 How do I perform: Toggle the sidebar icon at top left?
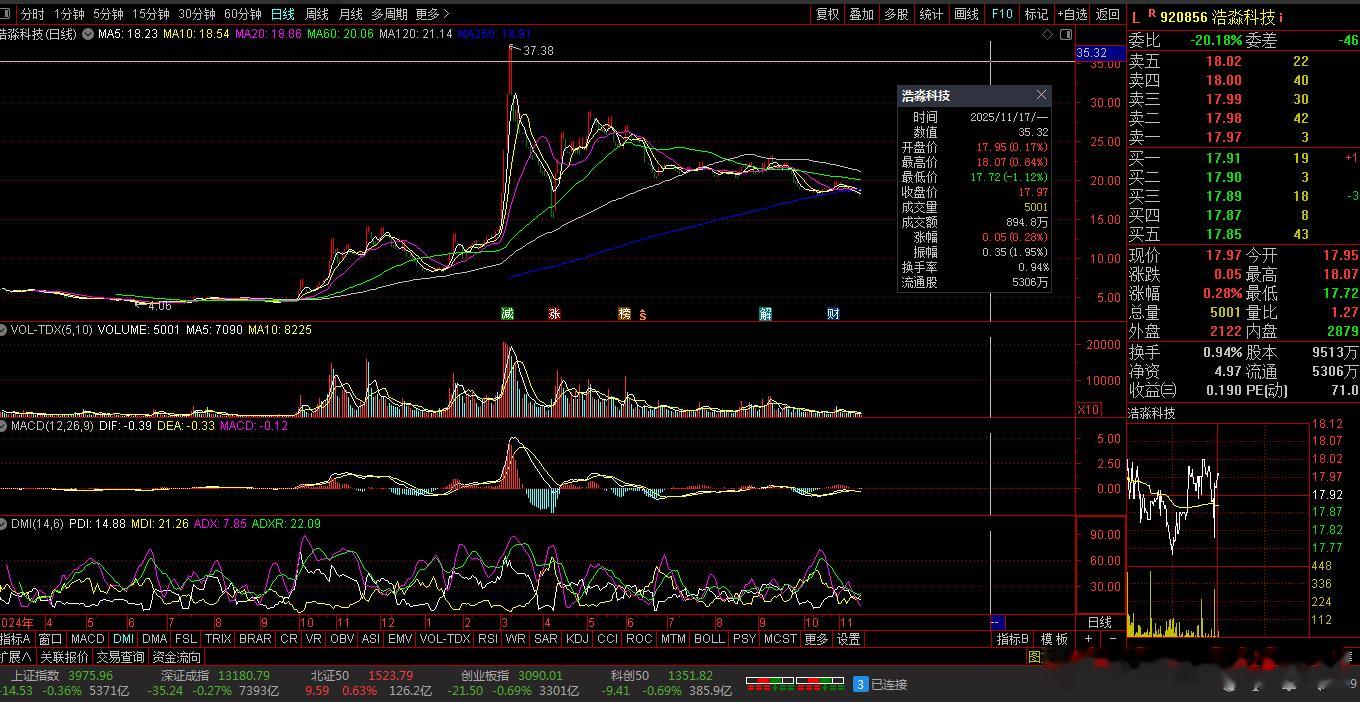[x=7, y=14]
